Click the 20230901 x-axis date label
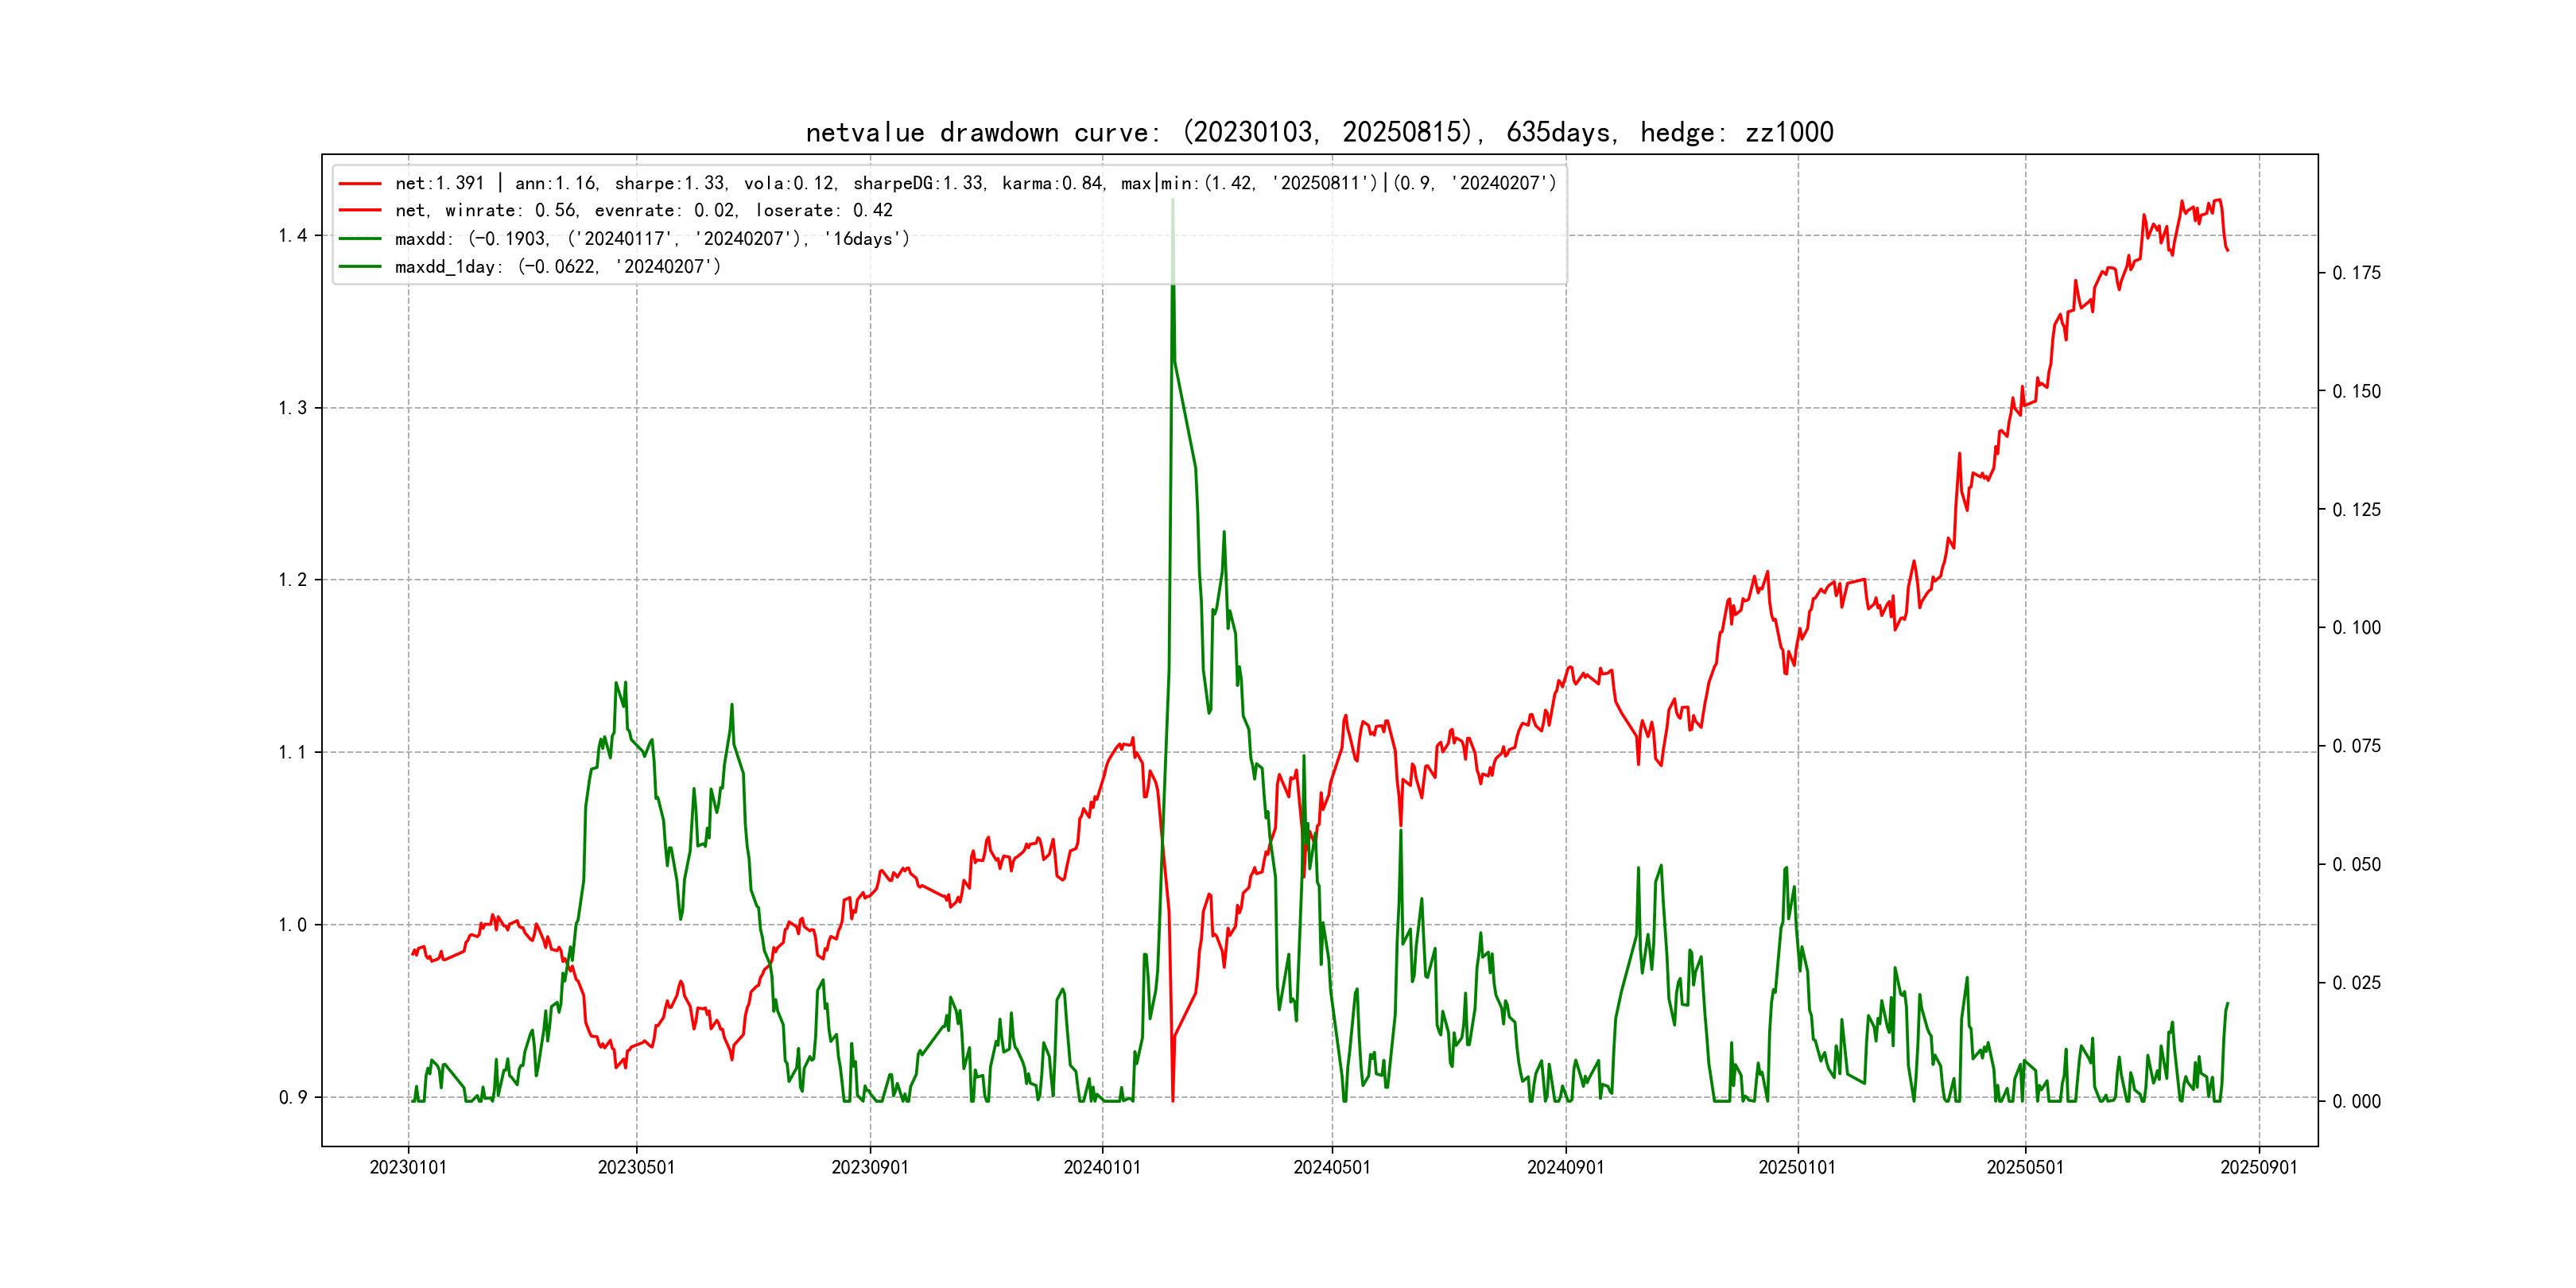This screenshot has height=1288, width=2576. click(x=870, y=1167)
